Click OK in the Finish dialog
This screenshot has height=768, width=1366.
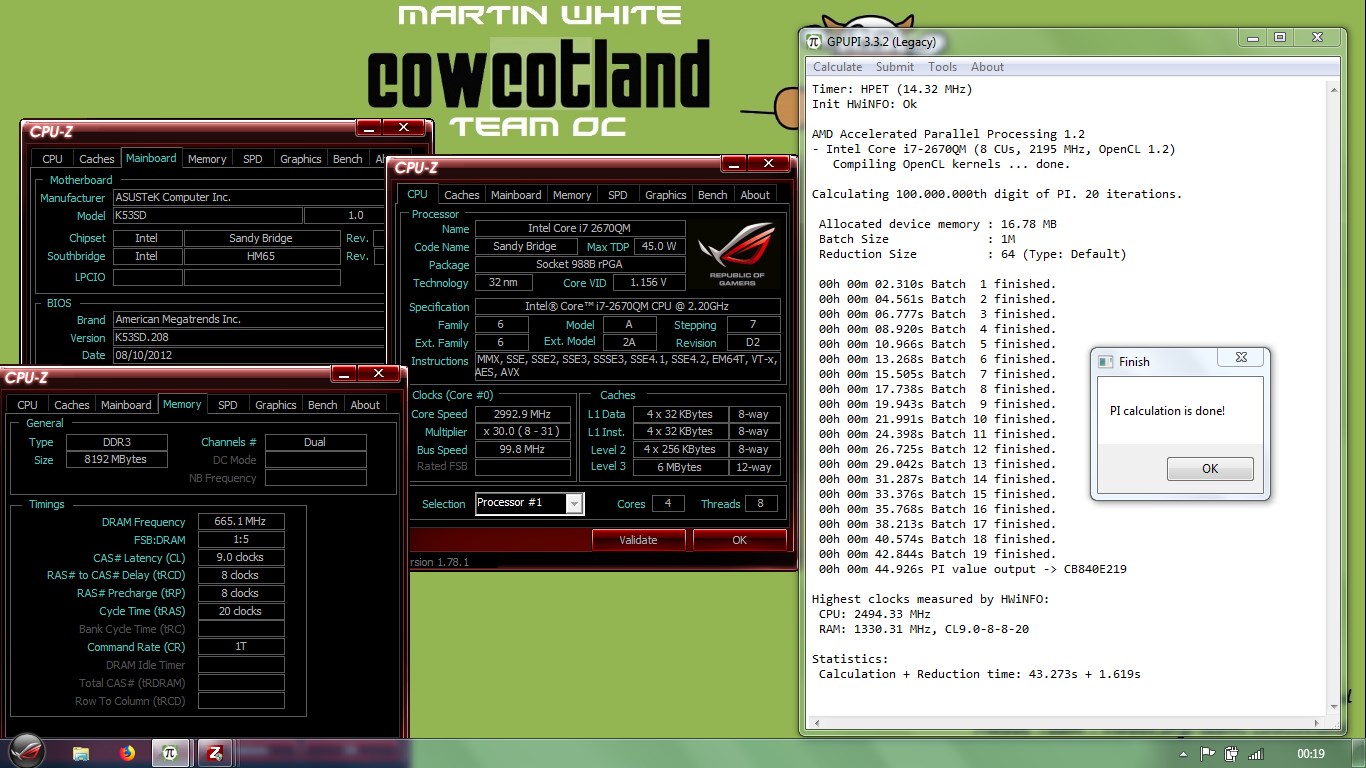(x=1210, y=469)
